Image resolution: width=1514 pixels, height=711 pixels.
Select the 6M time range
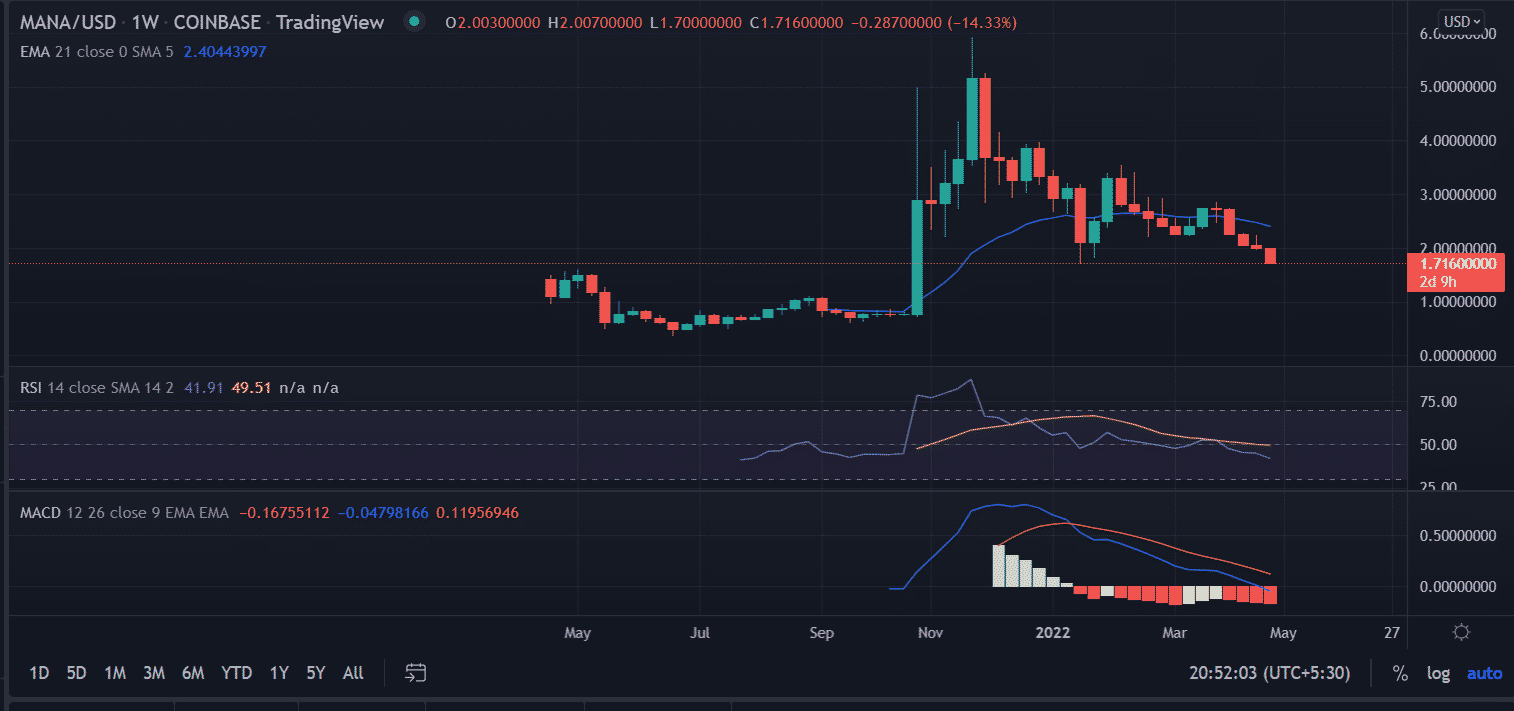tap(193, 673)
